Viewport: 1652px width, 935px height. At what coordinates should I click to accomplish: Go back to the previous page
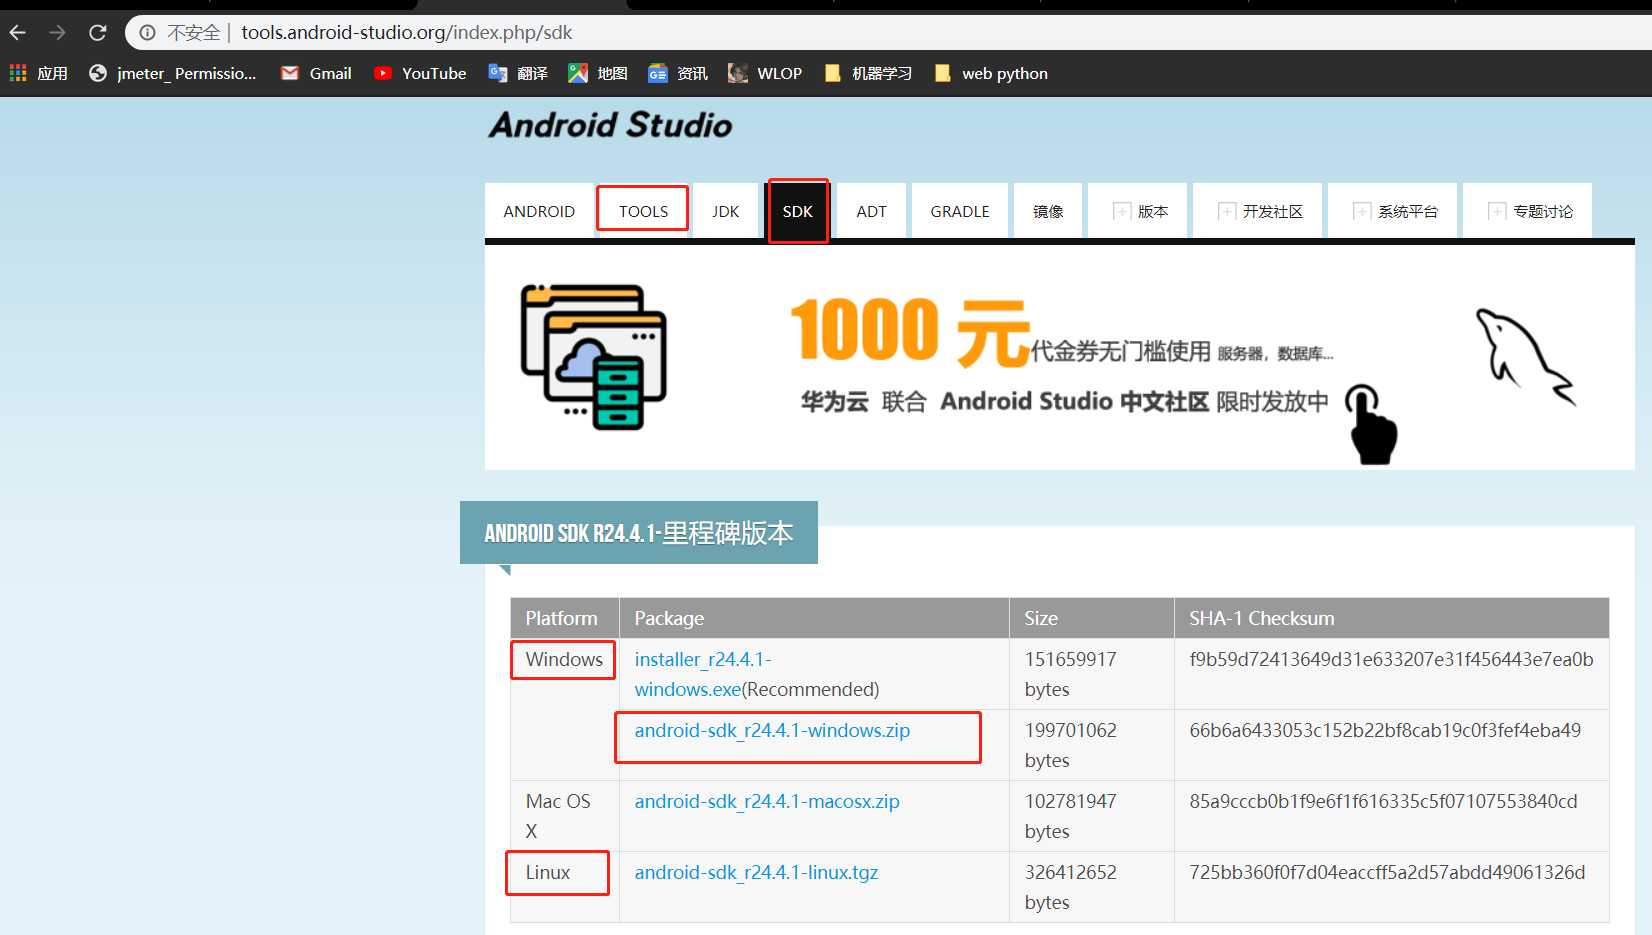18,33
